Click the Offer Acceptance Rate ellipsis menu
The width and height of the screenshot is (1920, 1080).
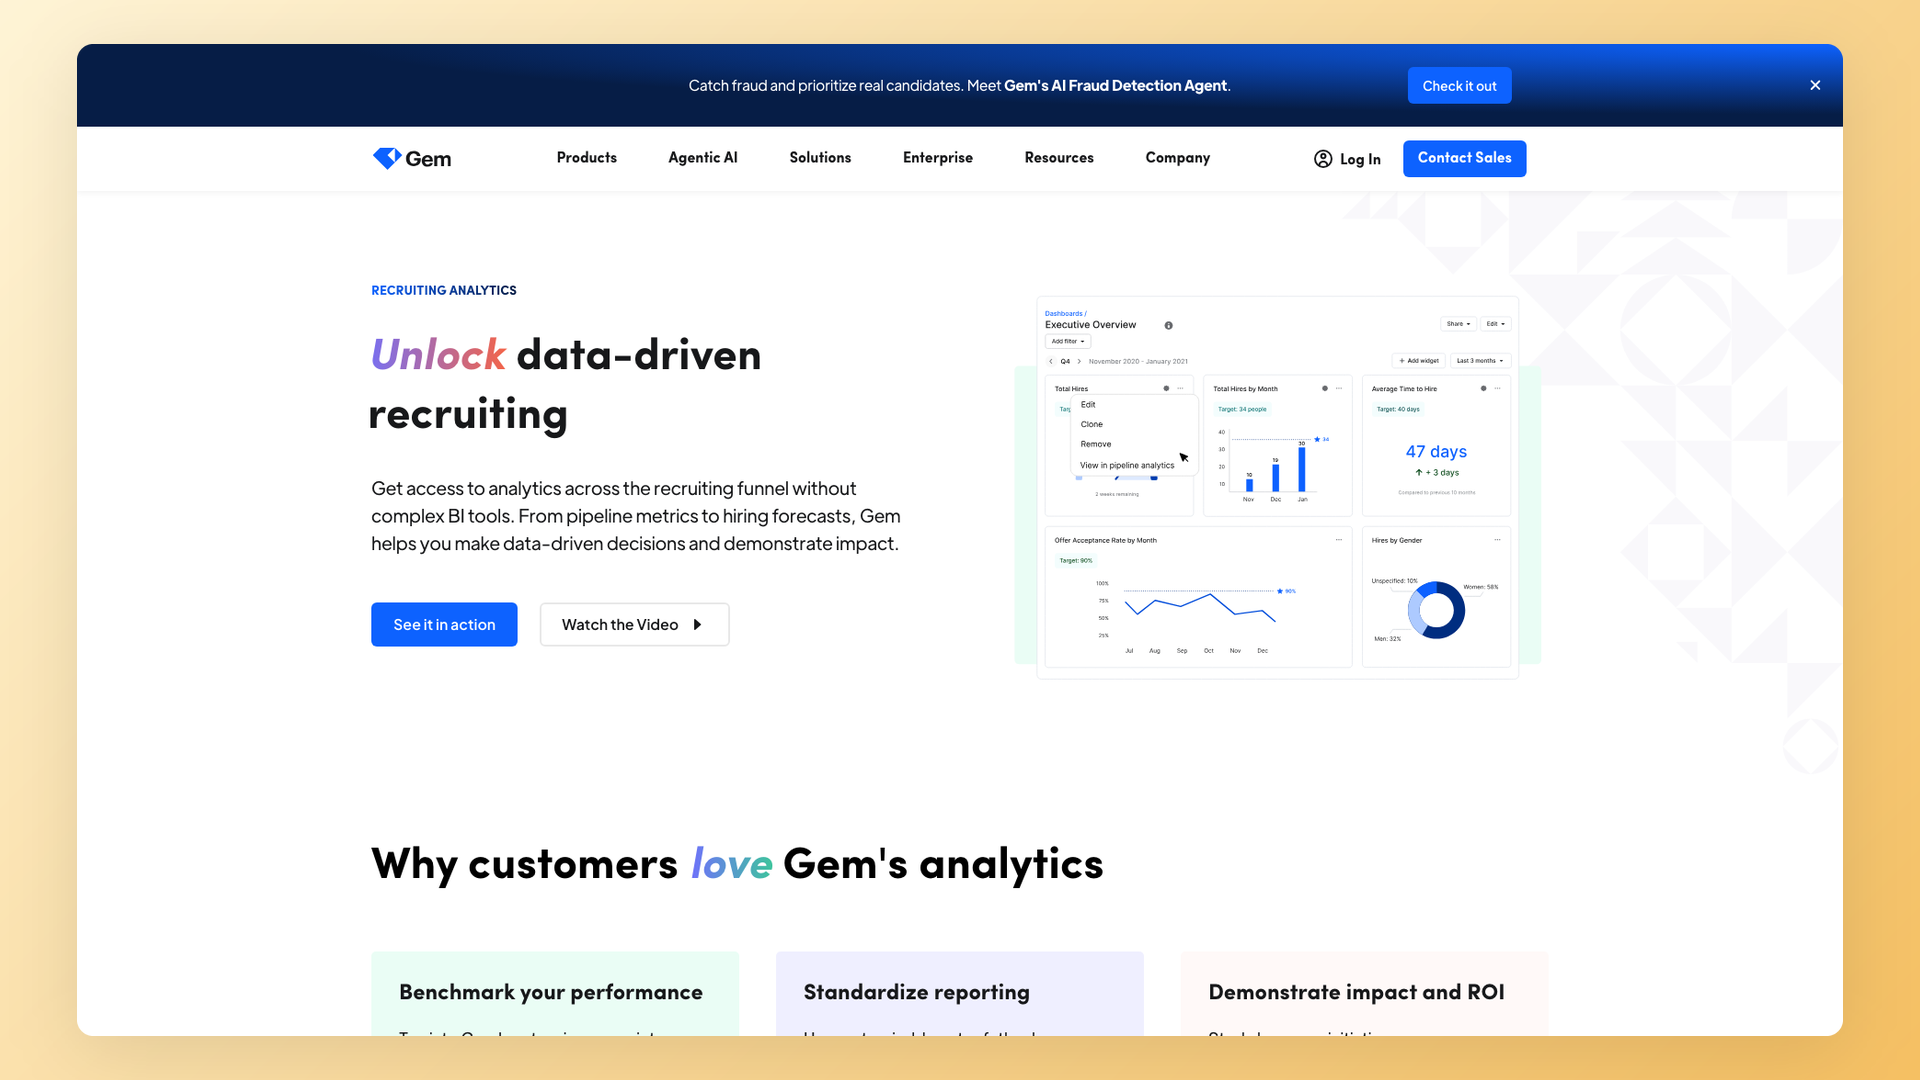[x=1340, y=539]
